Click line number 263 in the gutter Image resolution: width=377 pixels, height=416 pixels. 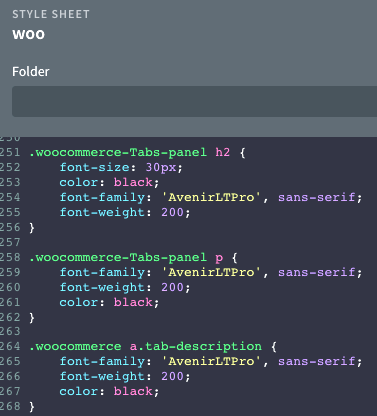(10, 331)
